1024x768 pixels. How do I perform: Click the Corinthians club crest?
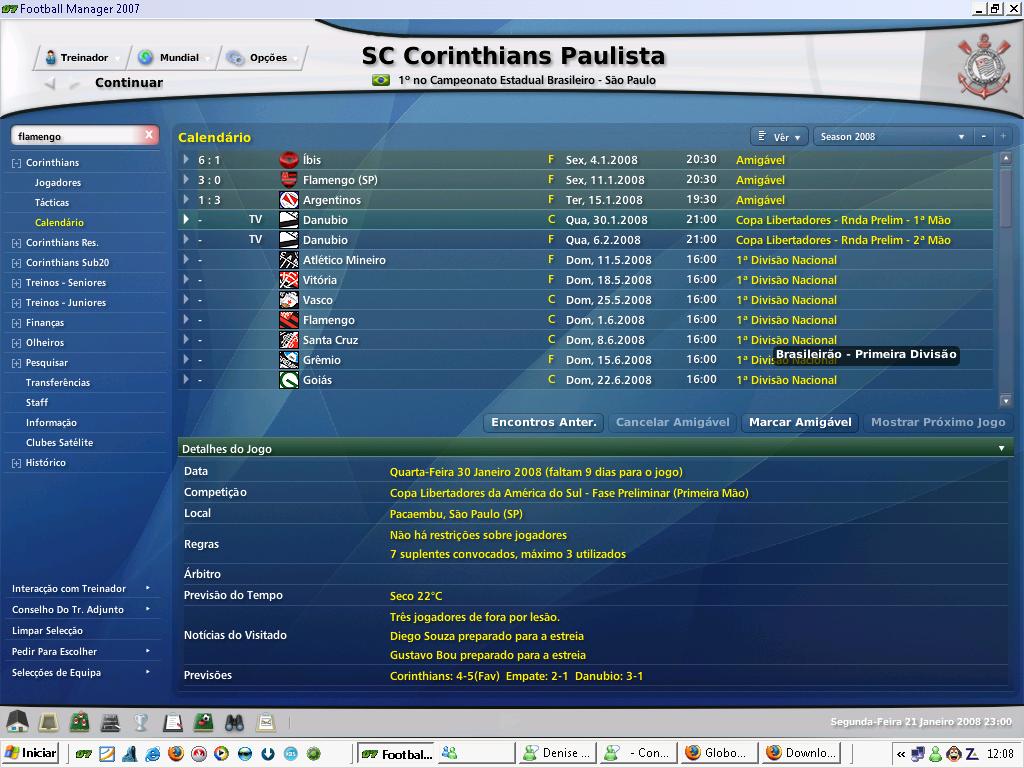(983, 67)
